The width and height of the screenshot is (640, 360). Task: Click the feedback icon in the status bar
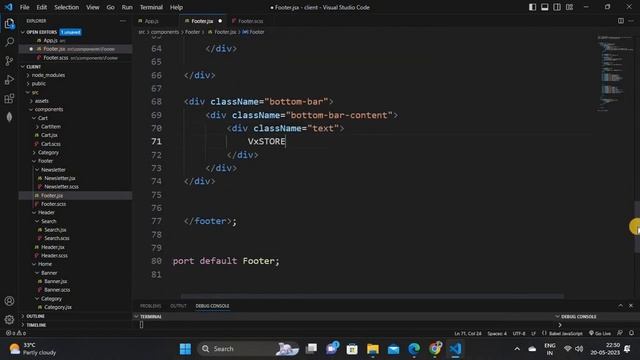[620, 333]
